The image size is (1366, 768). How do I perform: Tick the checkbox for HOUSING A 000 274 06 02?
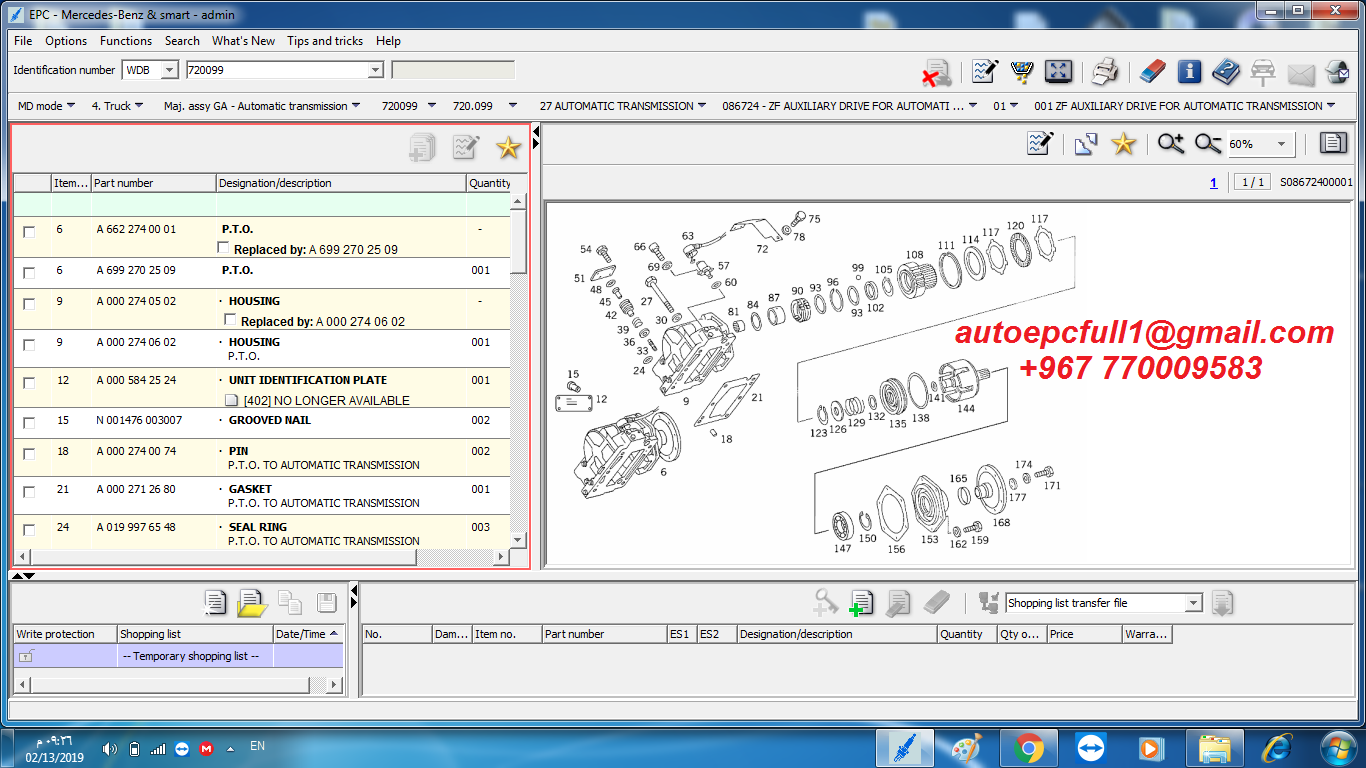(29, 344)
